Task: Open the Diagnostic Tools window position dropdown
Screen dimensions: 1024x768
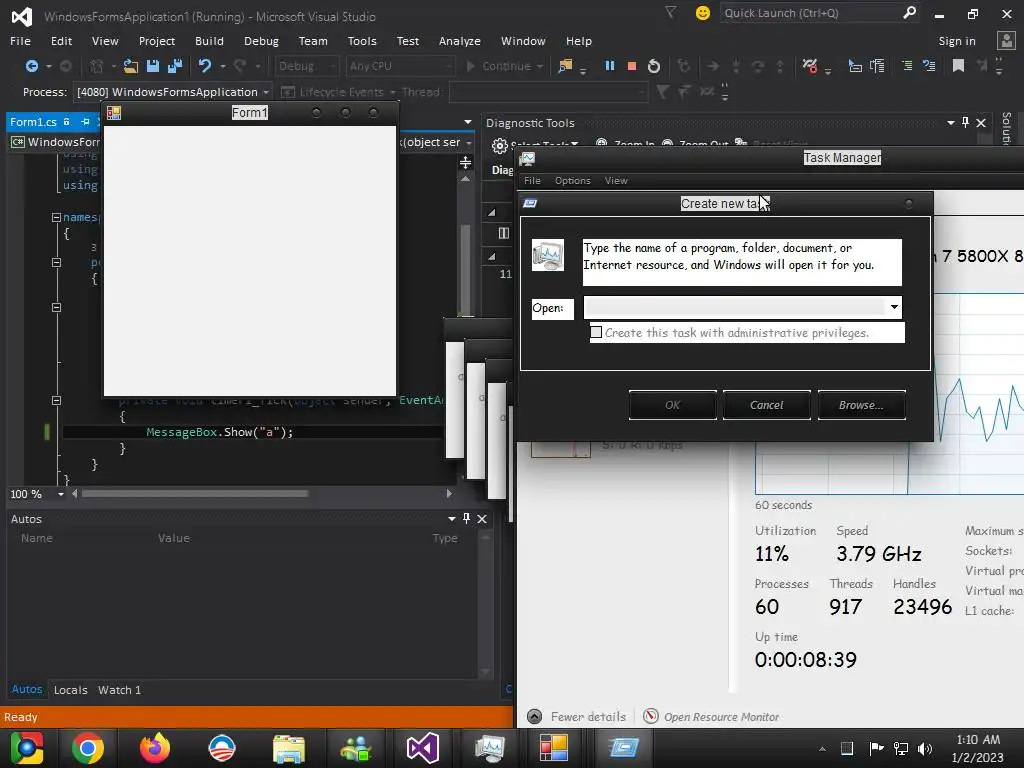Action: (950, 122)
